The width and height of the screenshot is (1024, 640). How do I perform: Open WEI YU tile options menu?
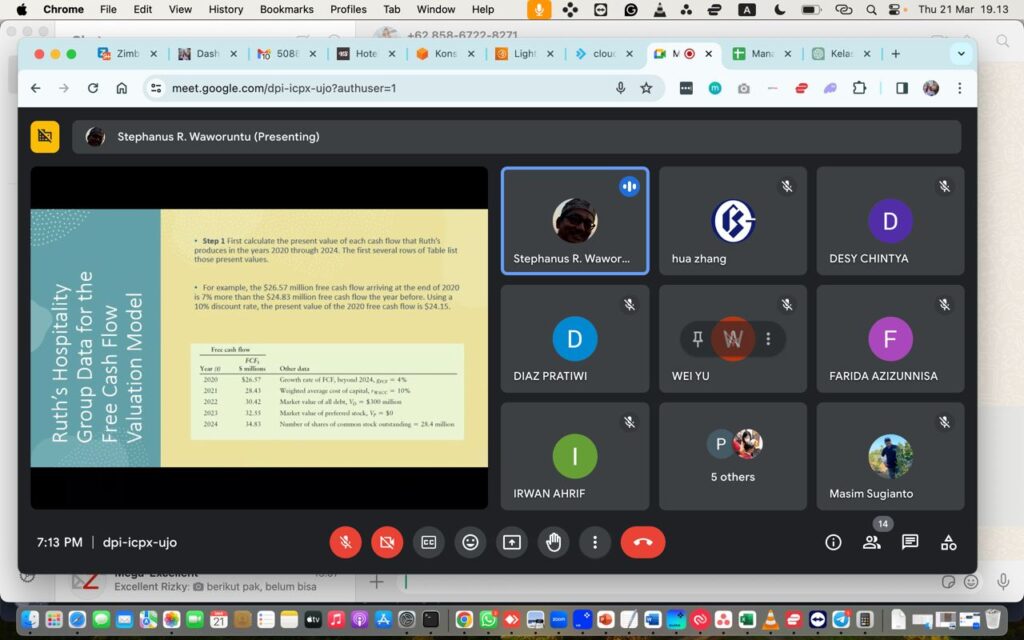768,339
